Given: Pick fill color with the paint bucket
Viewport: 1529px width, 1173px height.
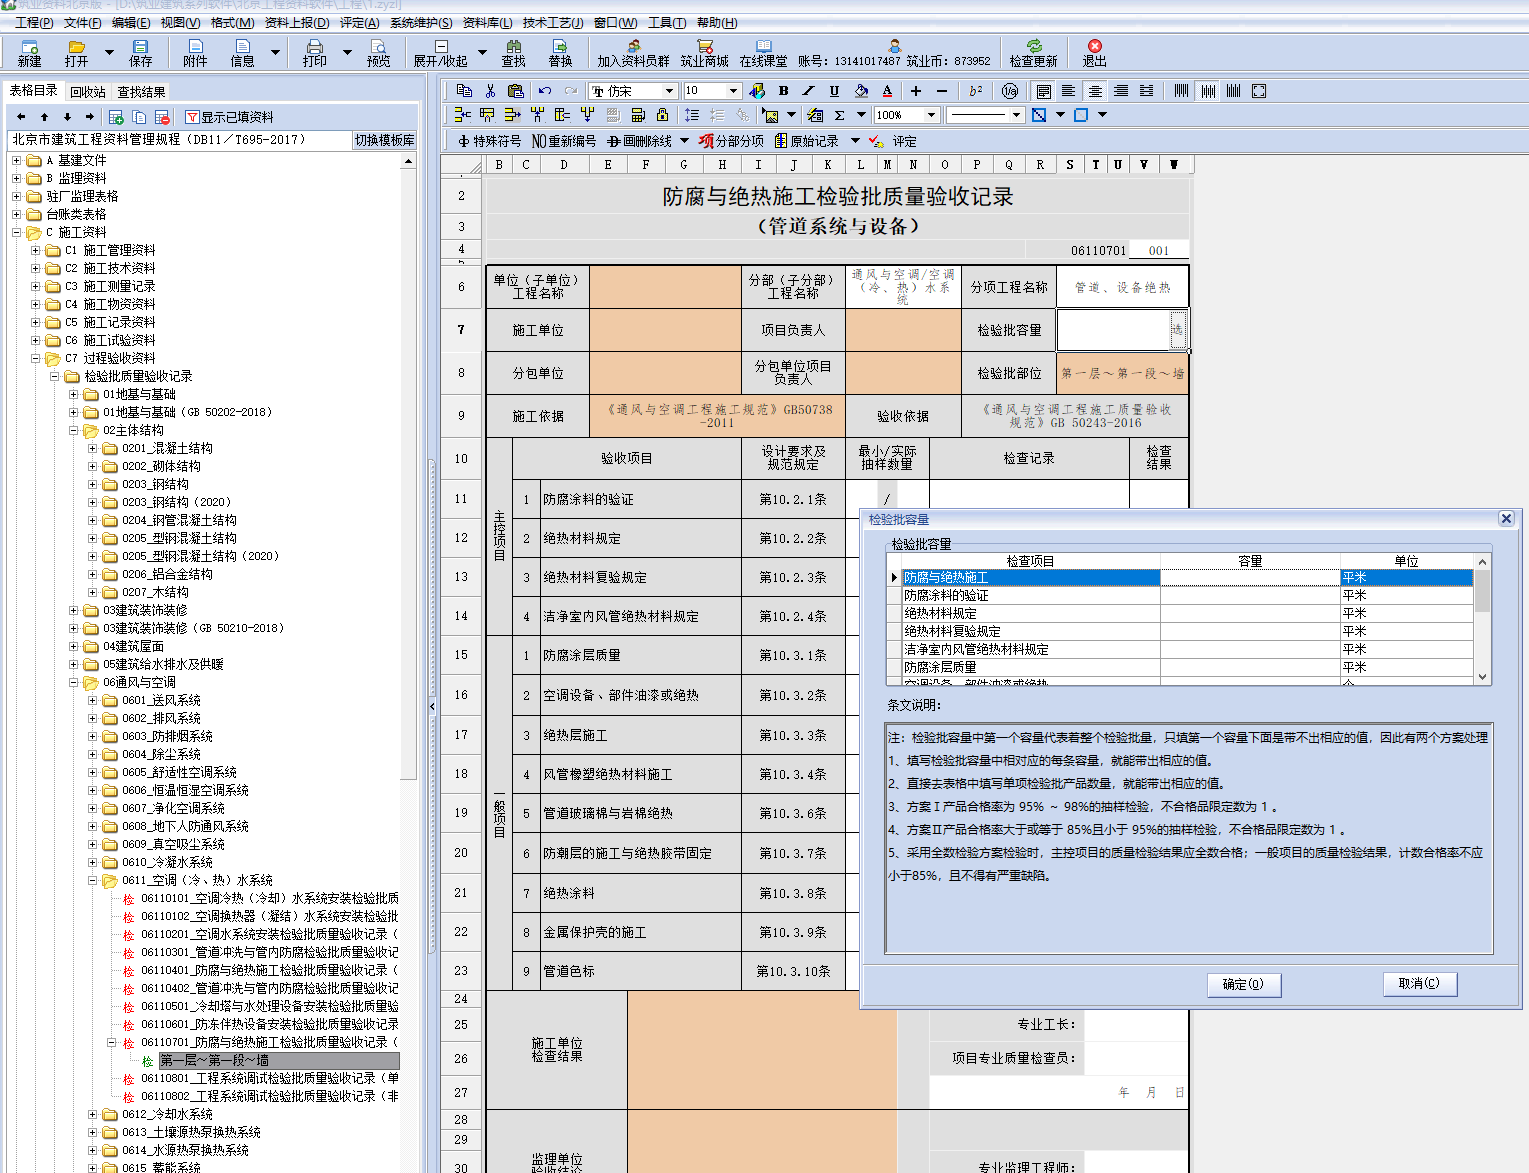Looking at the screenshot, I should coord(861,91).
